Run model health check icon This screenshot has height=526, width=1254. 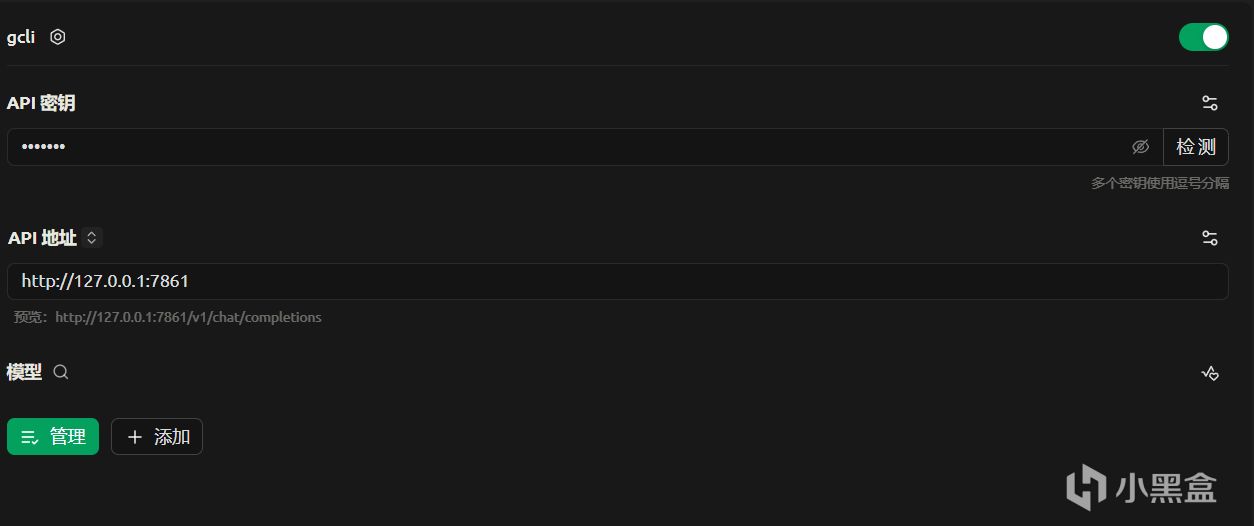click(x=1210, y=373)
